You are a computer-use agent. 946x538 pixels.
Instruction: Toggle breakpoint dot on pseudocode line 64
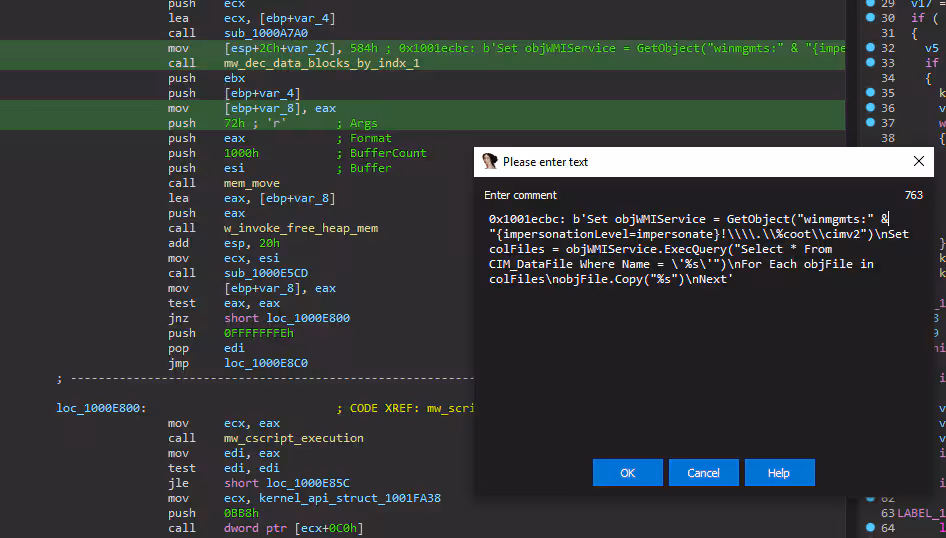click(870, 528)
